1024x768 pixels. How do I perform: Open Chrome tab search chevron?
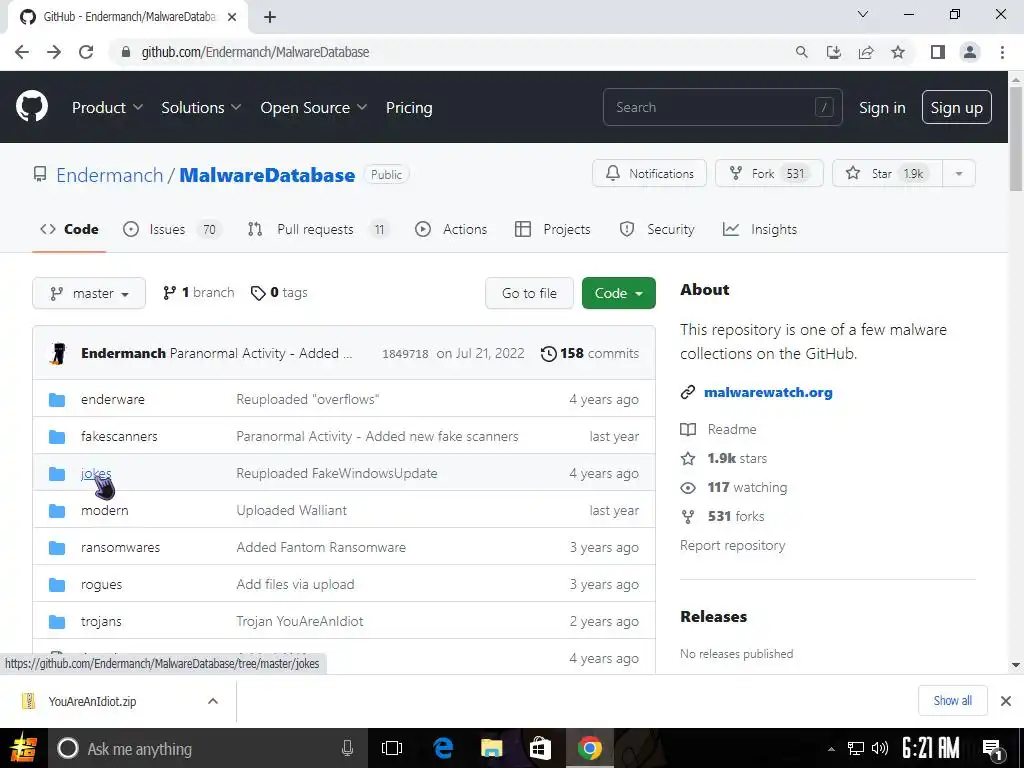point(863,14)
